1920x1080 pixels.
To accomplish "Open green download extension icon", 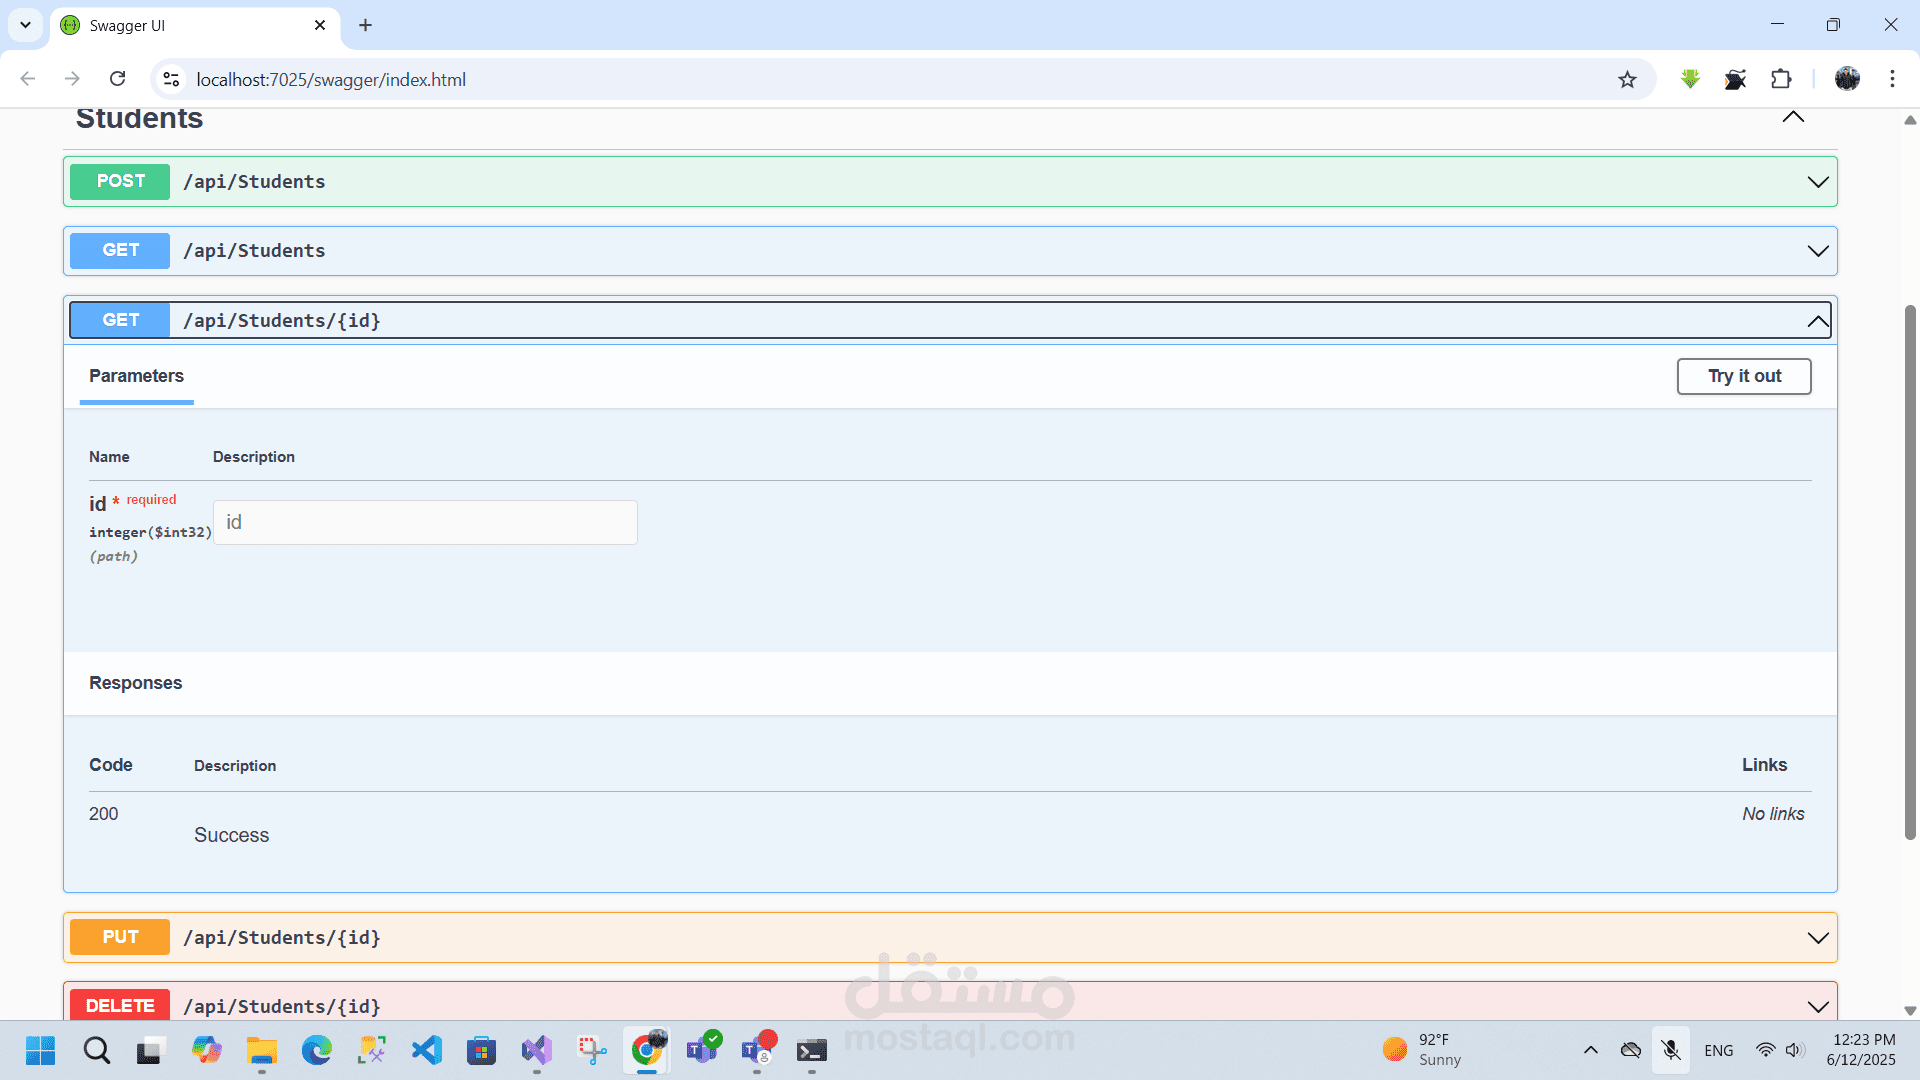I will 1690,79.
